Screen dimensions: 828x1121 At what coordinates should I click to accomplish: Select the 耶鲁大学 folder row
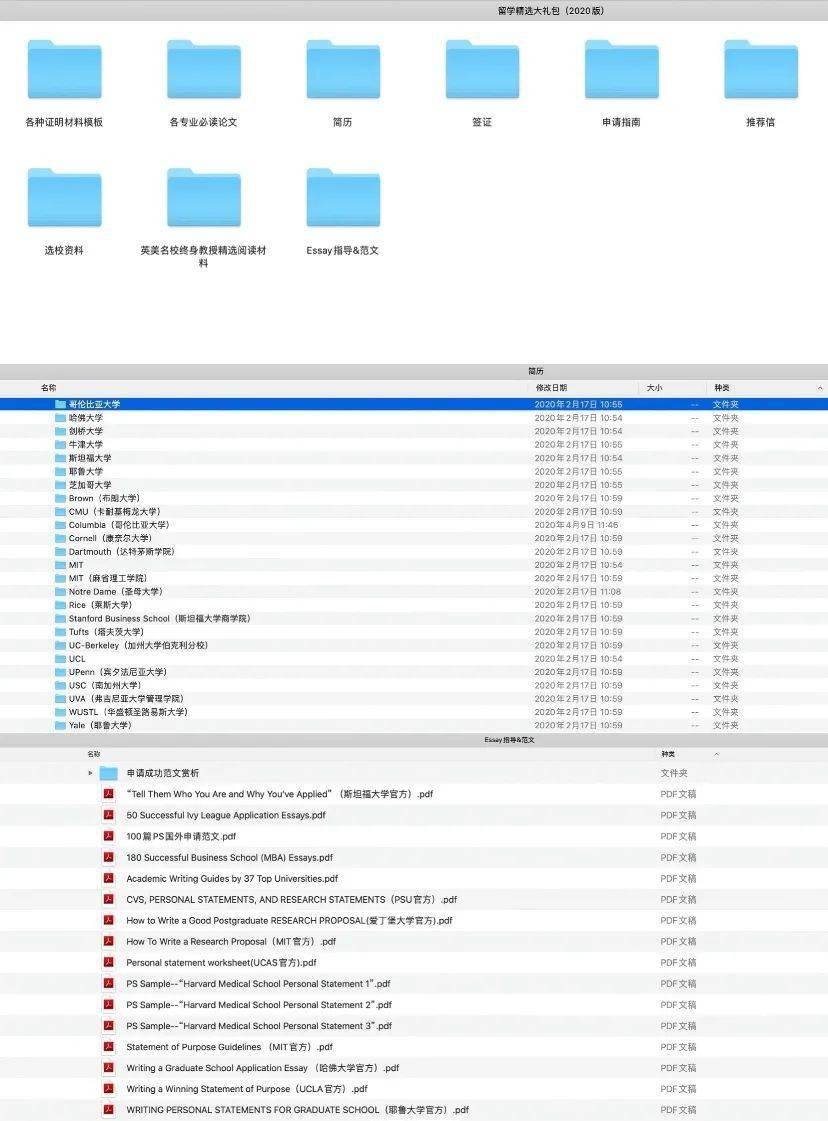[x=414, y=471]
